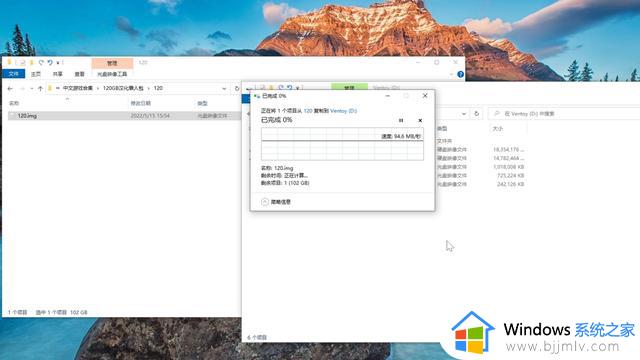Click the properties quick access icon in 120 window
The width and height of the screenshot is (640, 360).
click(23, 62)
